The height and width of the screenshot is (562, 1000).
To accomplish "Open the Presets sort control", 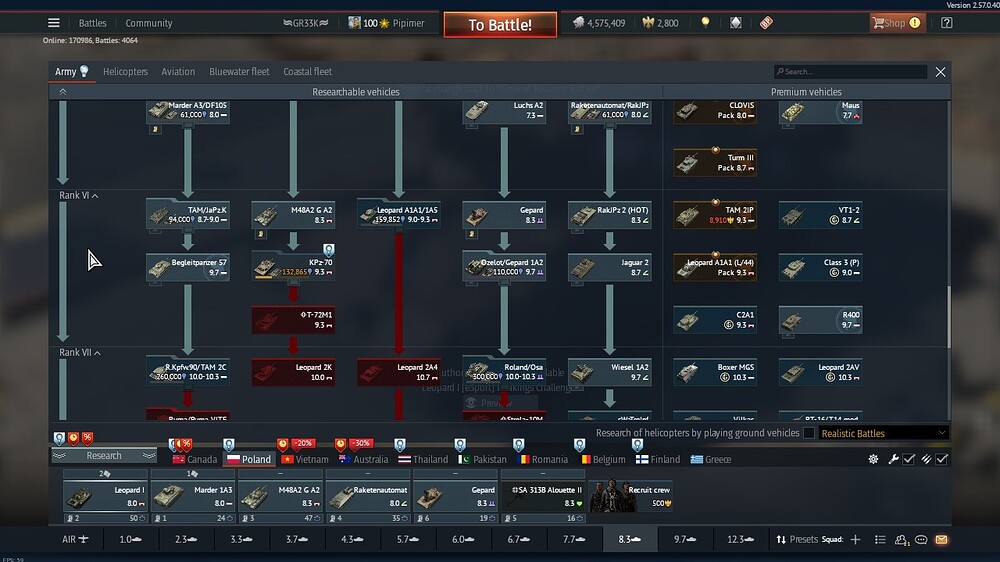I will click(x=797, y=540).
